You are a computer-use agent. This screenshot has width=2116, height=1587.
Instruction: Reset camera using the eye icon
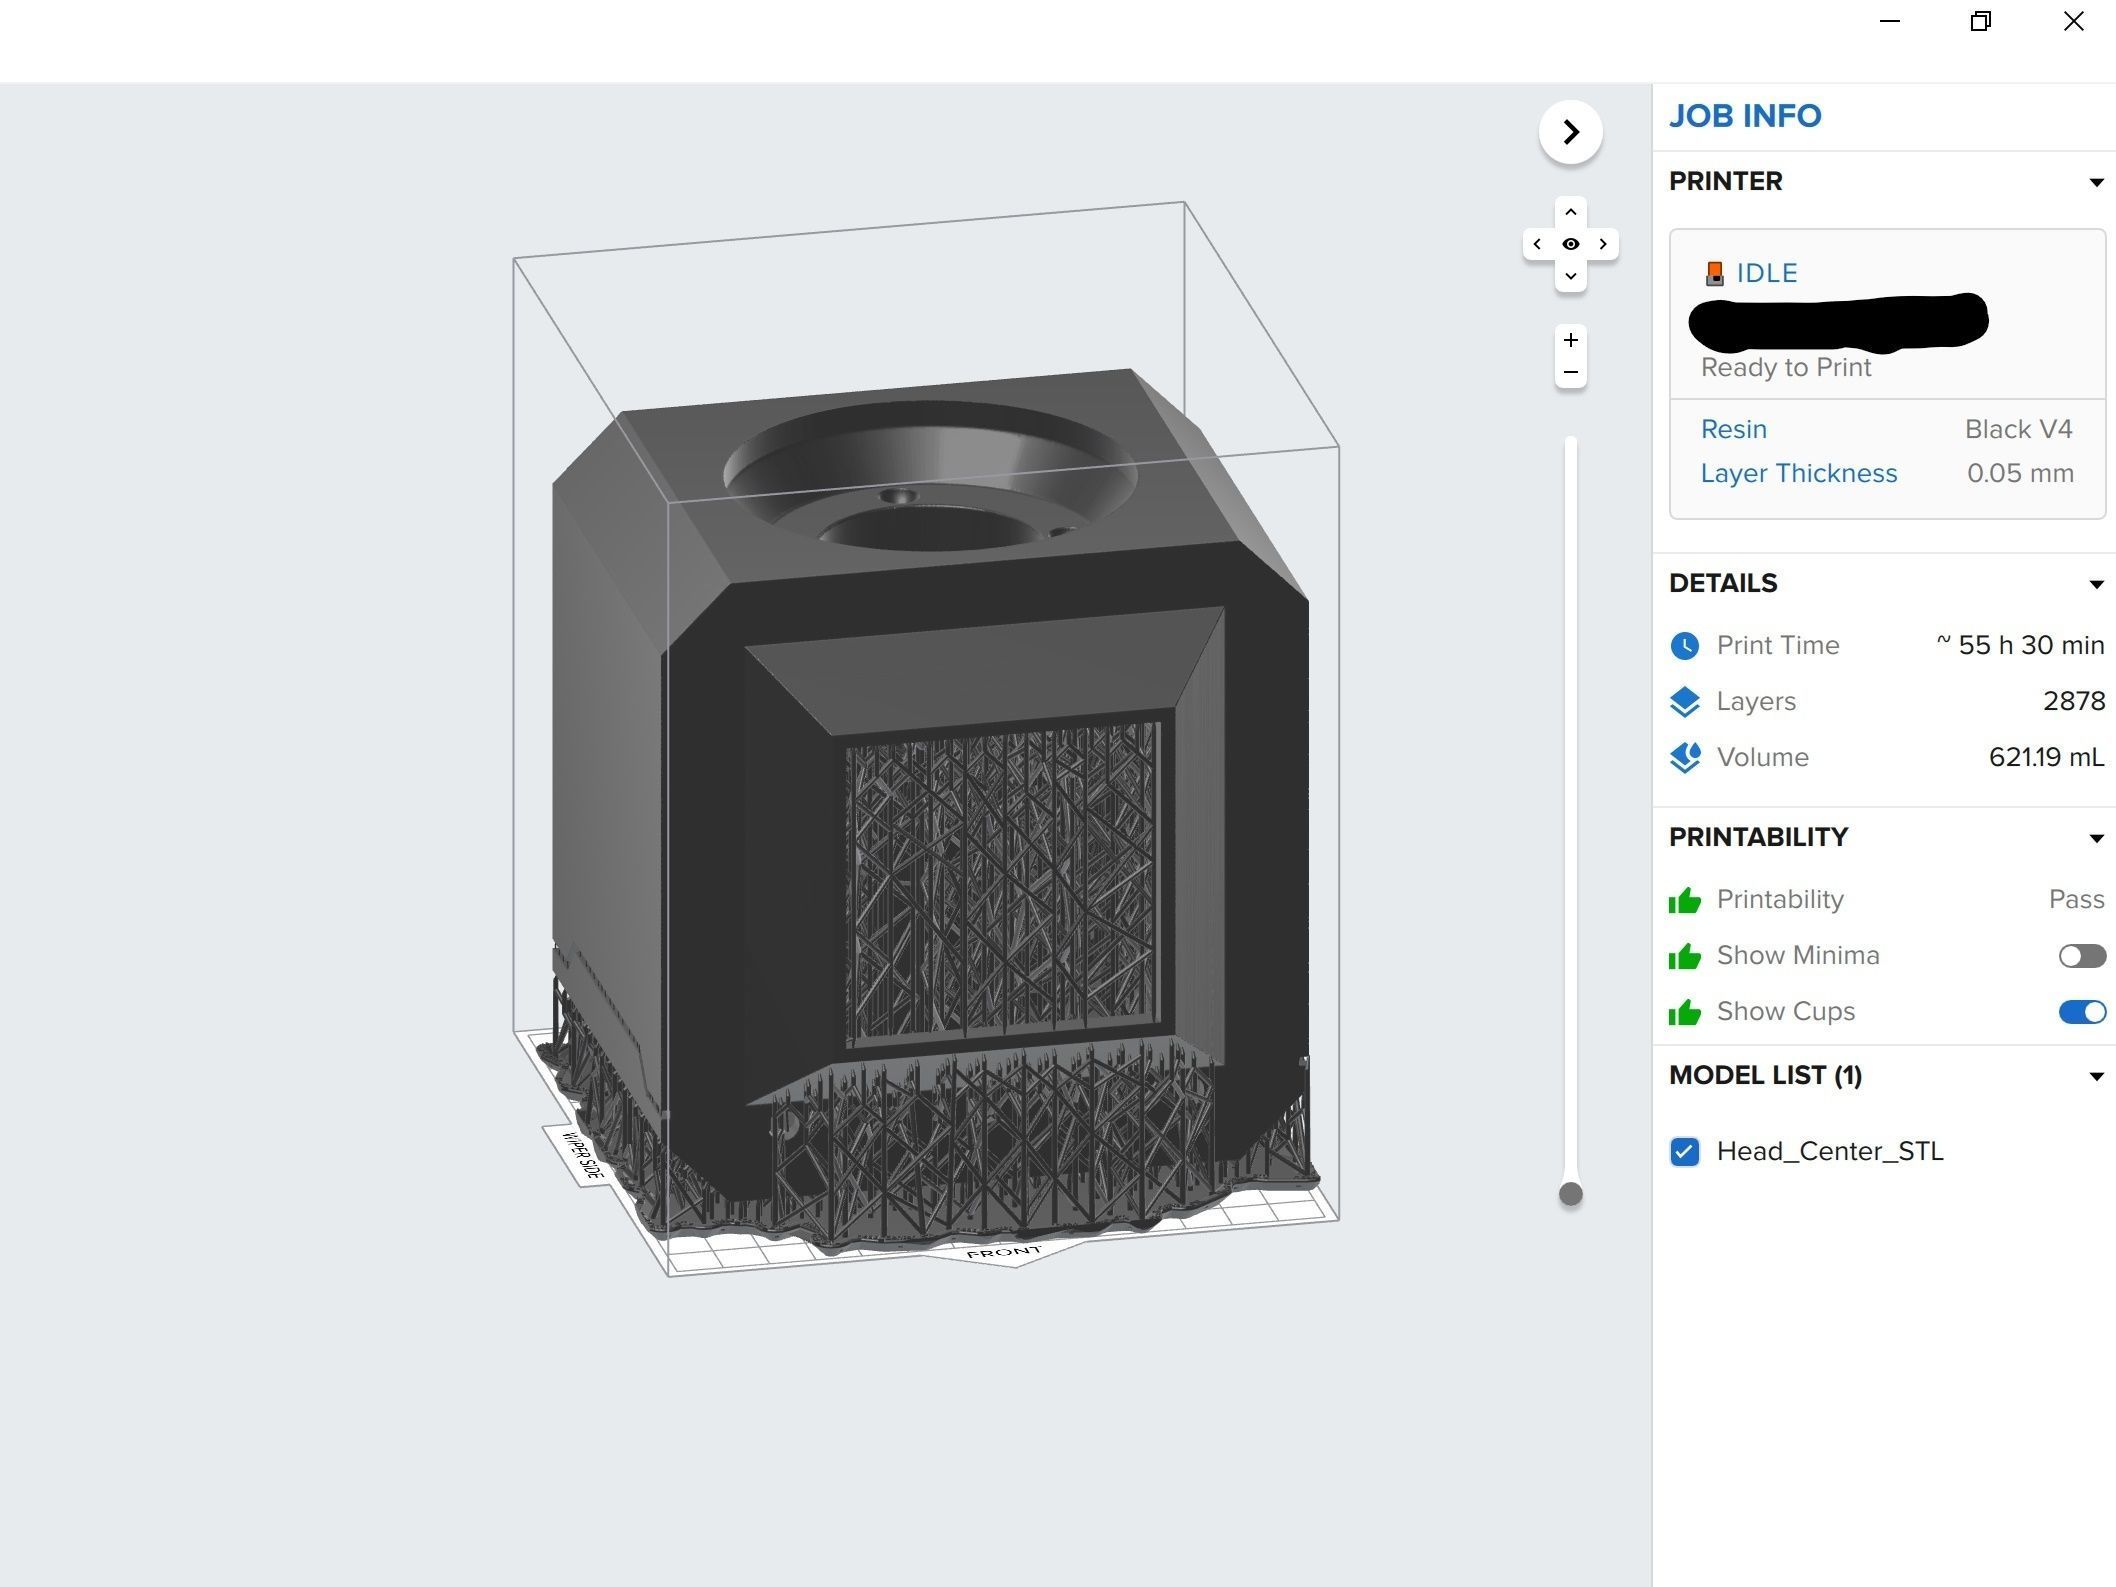pyautogui.click(x=1570, y=244)
